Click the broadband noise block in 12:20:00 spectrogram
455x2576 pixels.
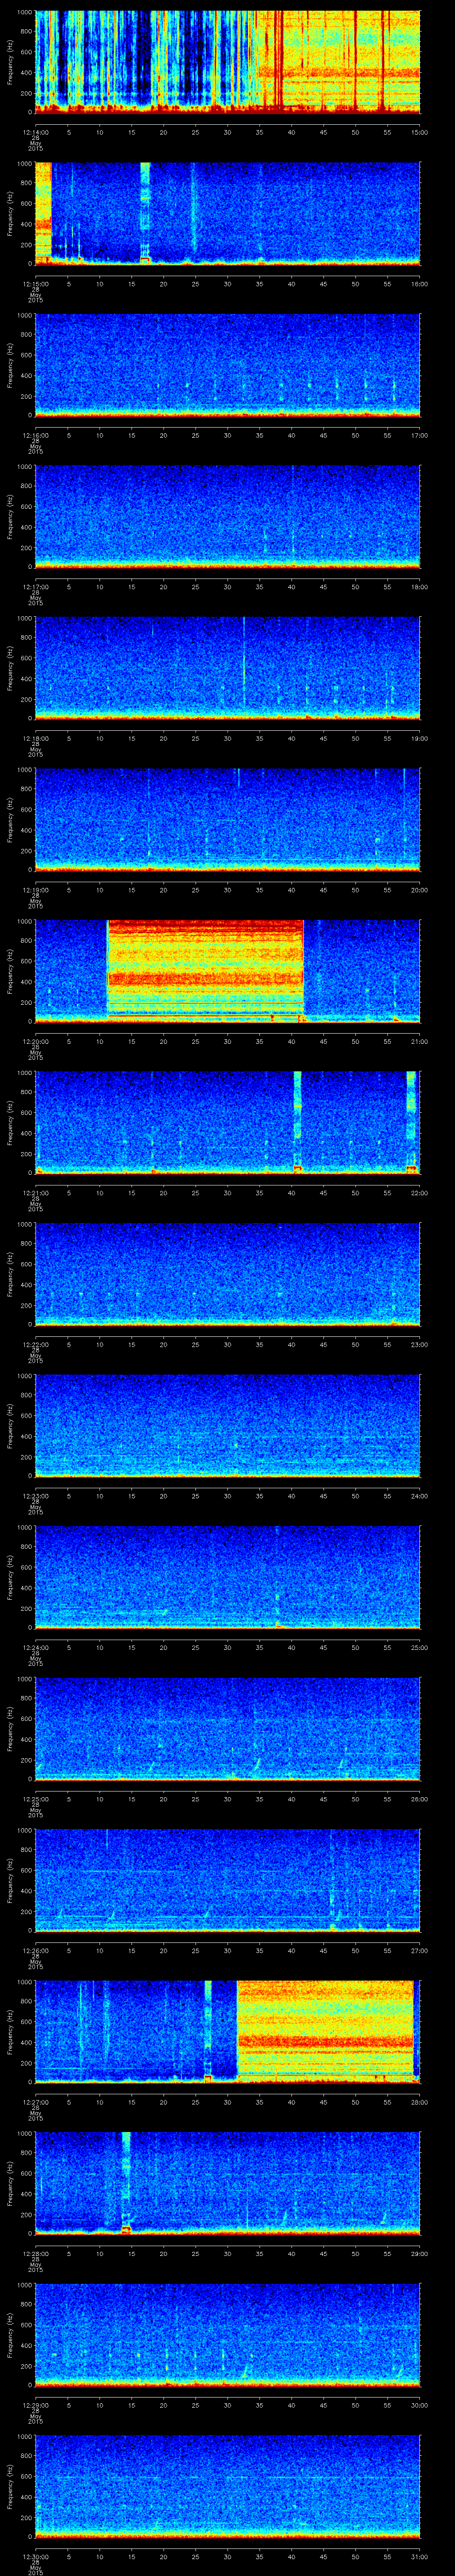click(x=205, y=971)
